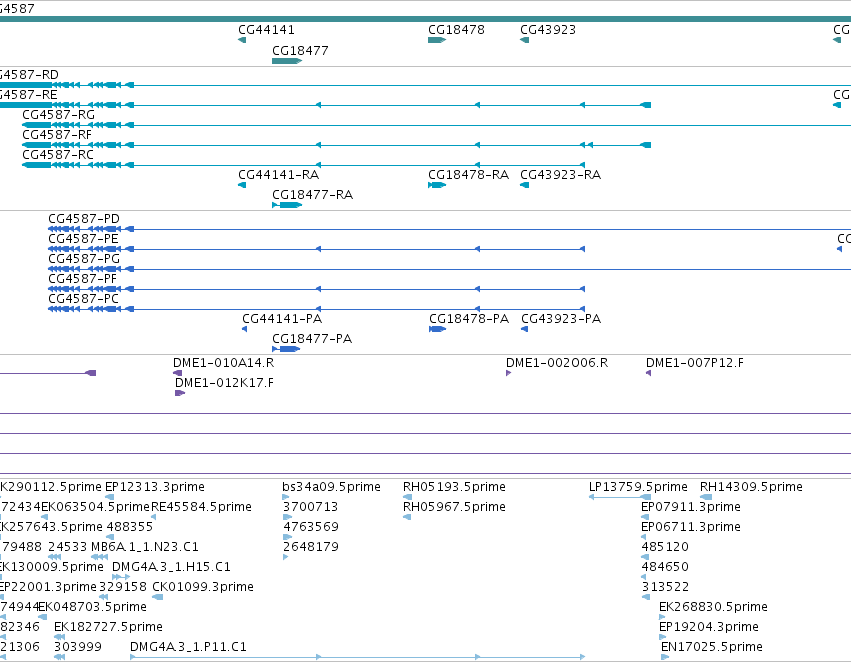The width and height of the screenshot is (851, 662).
Task: Click the DME1-007P12.F feature label
Action: pos(695,362)
